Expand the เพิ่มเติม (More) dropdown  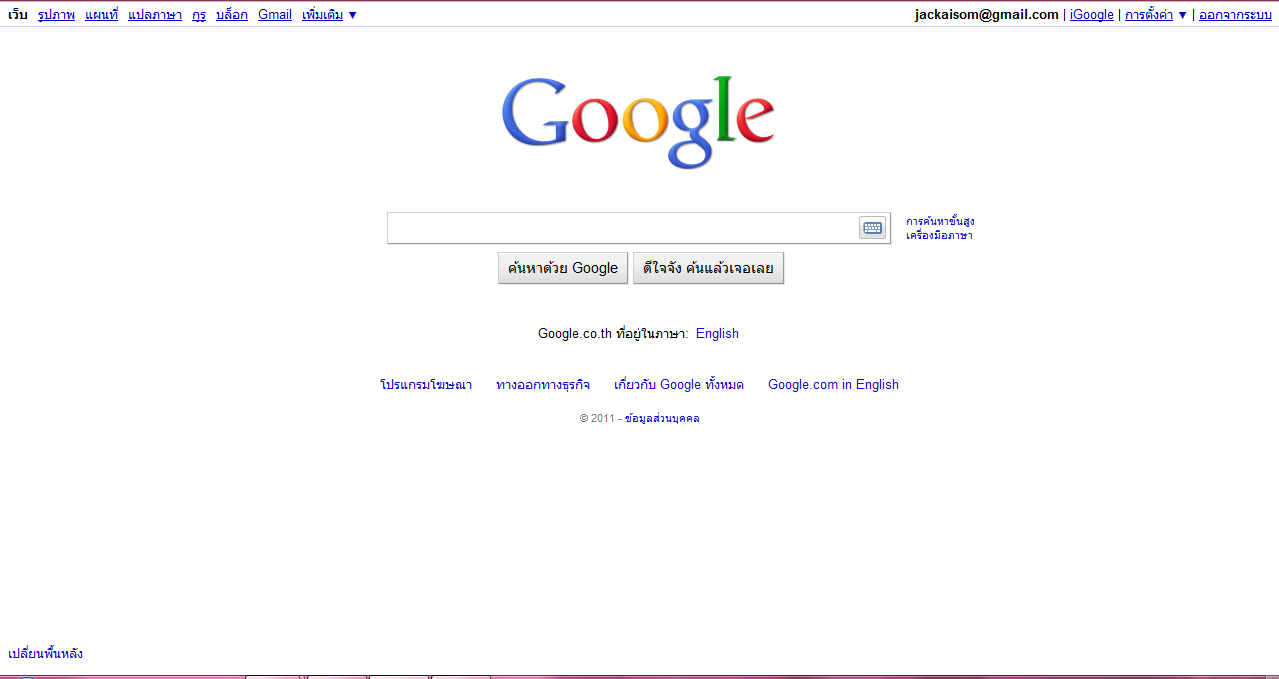coord(329,15)
